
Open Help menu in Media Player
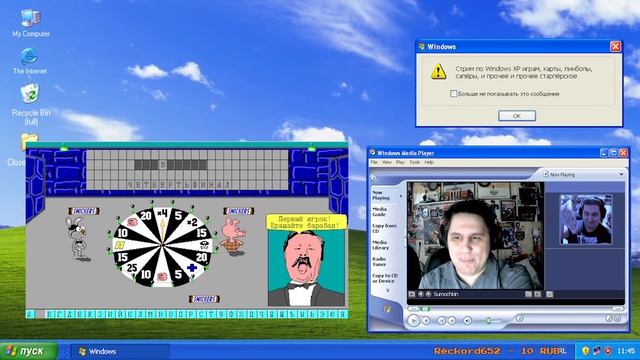pos(429,162)
